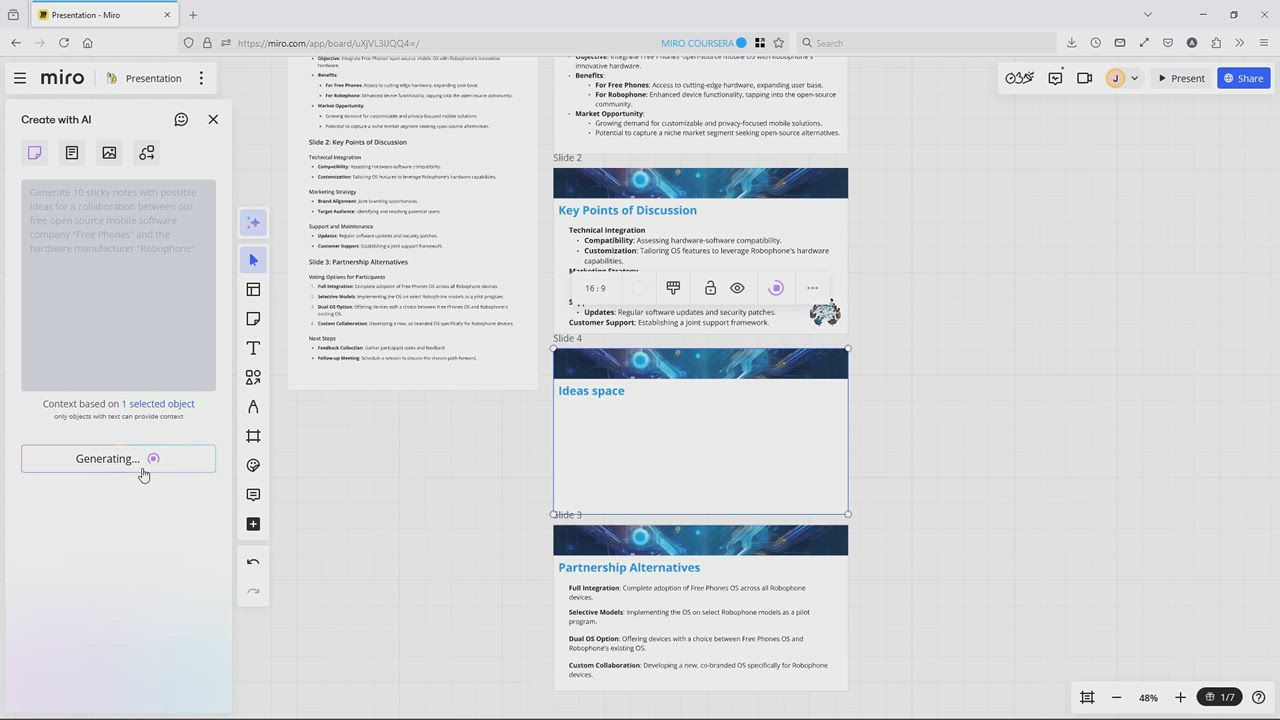This screenshot has width=1280, height=720.
Task: Copy frame style with paint roller
Action: tap(673, 288)
